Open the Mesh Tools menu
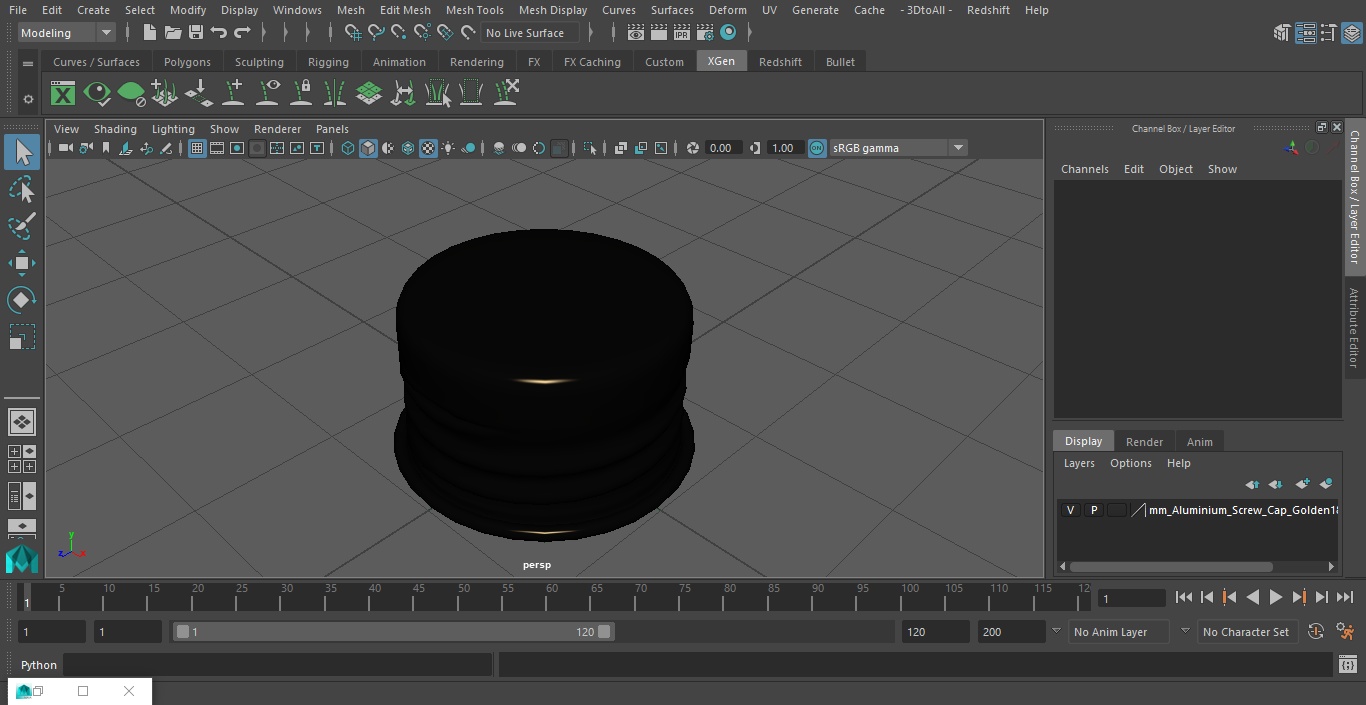This screenshot has height=705, width=1366. pos(474,10)
